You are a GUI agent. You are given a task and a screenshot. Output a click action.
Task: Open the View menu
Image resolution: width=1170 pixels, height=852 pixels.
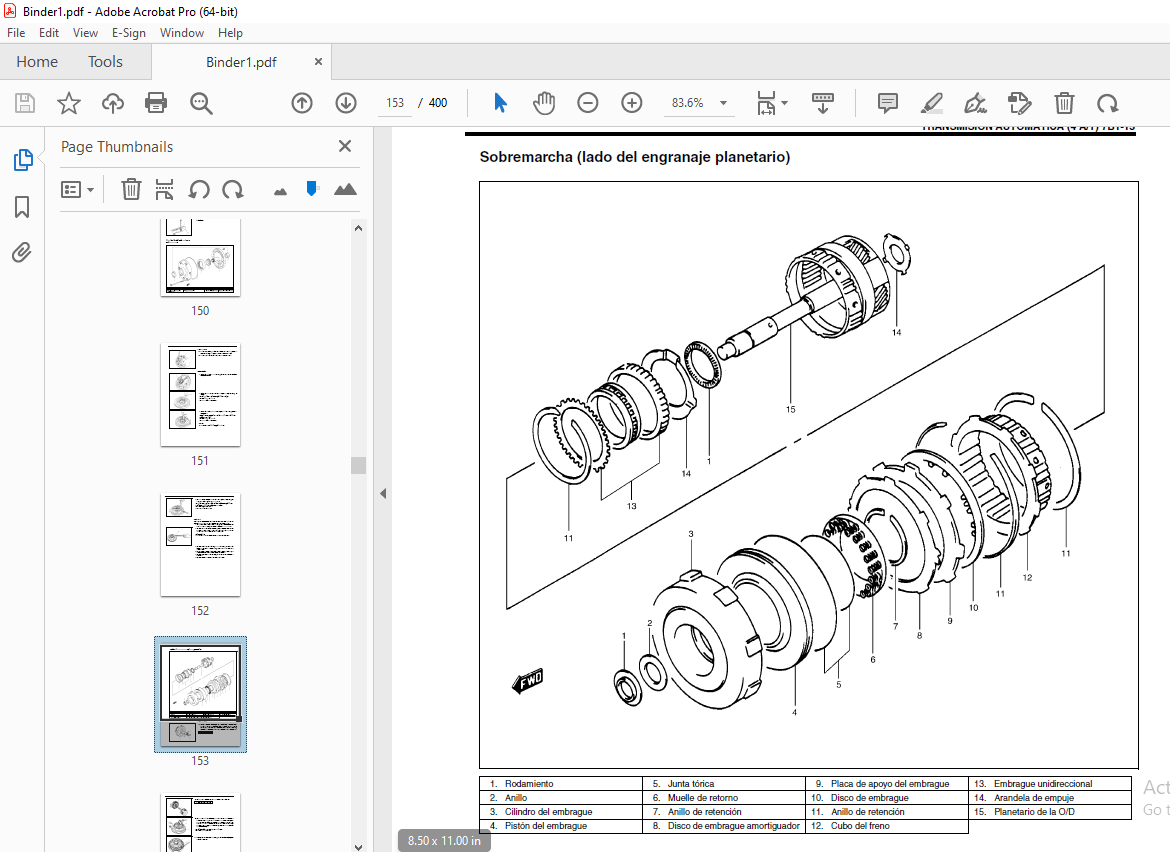[85, 33]
